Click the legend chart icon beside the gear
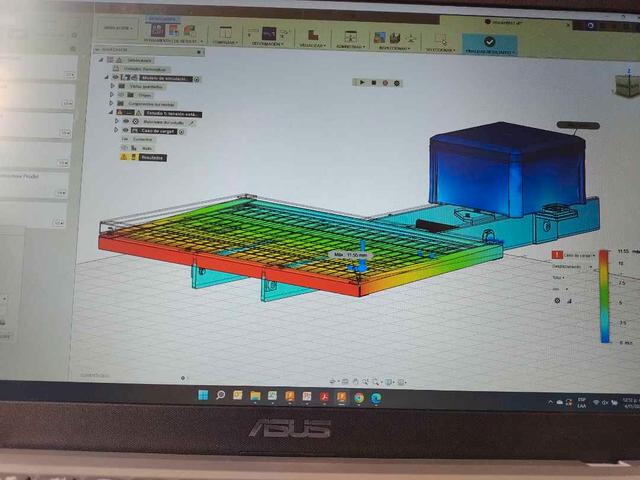The width and height of the screenshot is (640, 480). pyautogui.click(x=569, y=302)
